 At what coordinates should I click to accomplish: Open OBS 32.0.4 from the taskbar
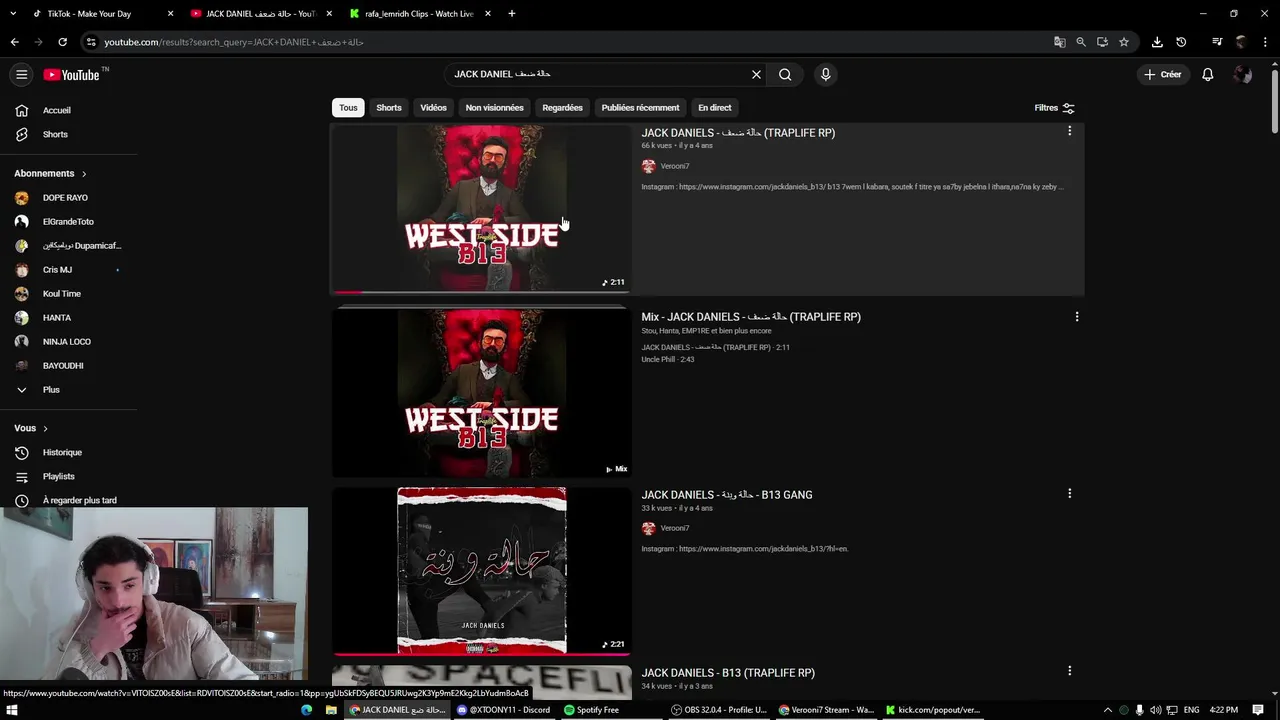(719, 710)
